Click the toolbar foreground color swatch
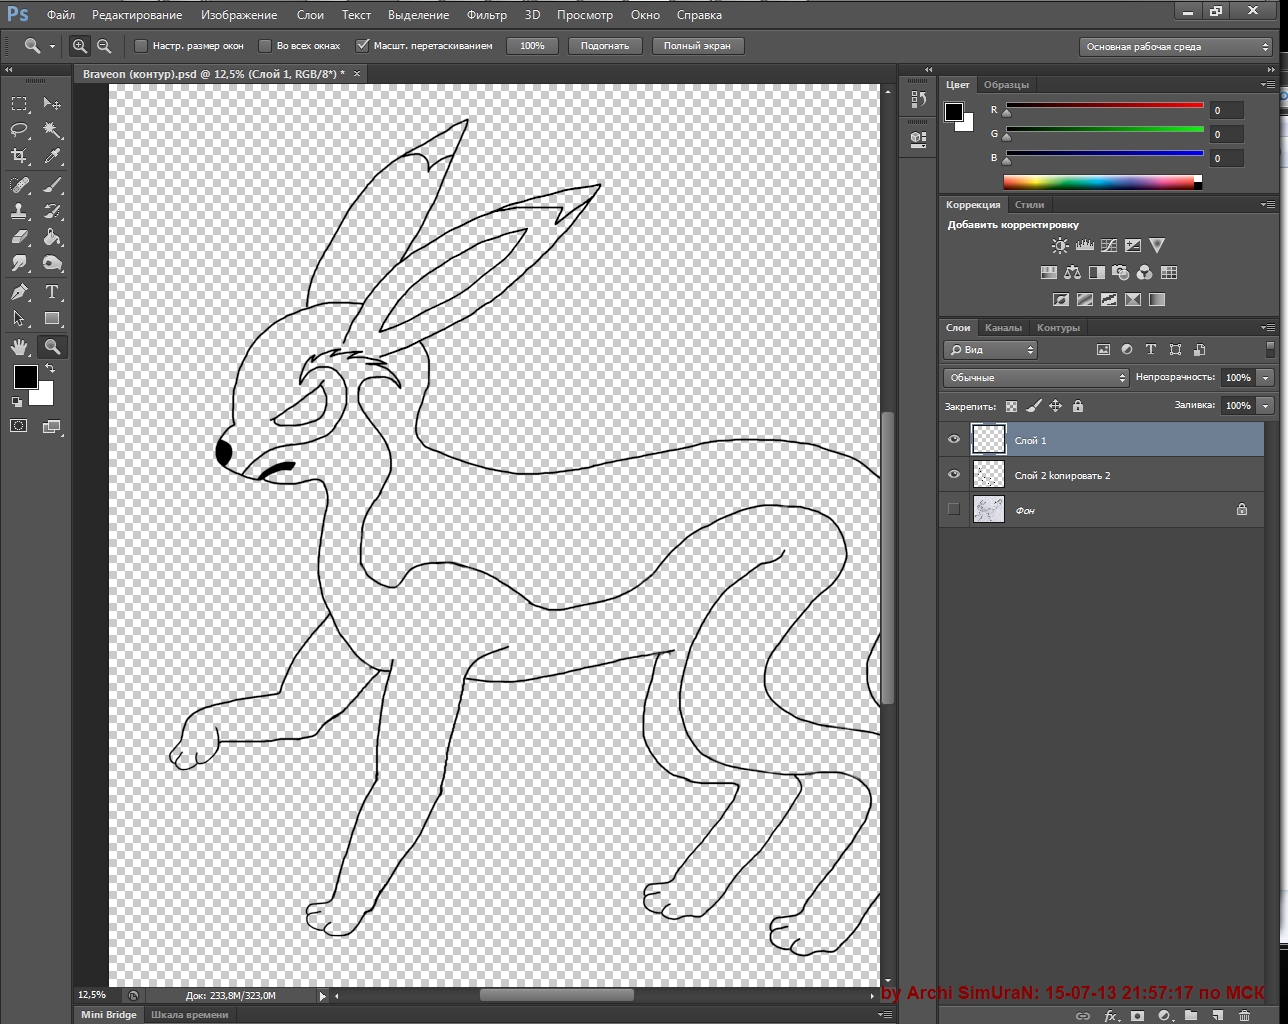The width and height of the screenshot is (1288, 1024). (x=25, y=377)
